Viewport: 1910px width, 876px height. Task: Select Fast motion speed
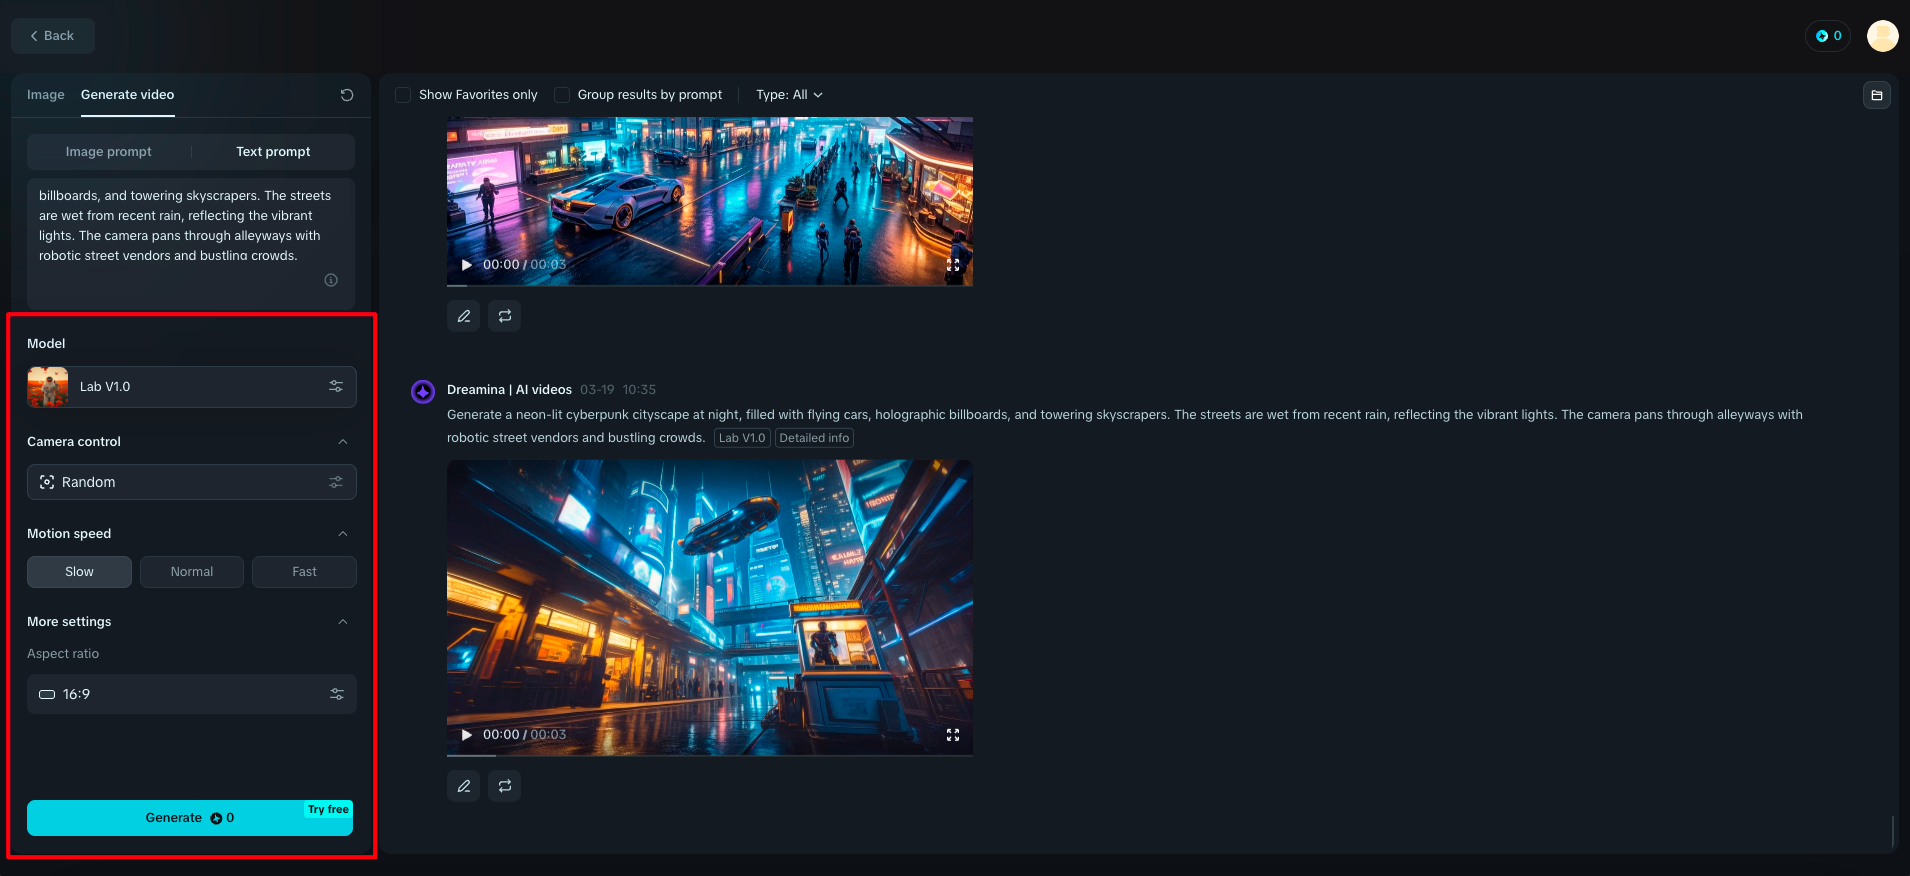(x=304, y=572)
